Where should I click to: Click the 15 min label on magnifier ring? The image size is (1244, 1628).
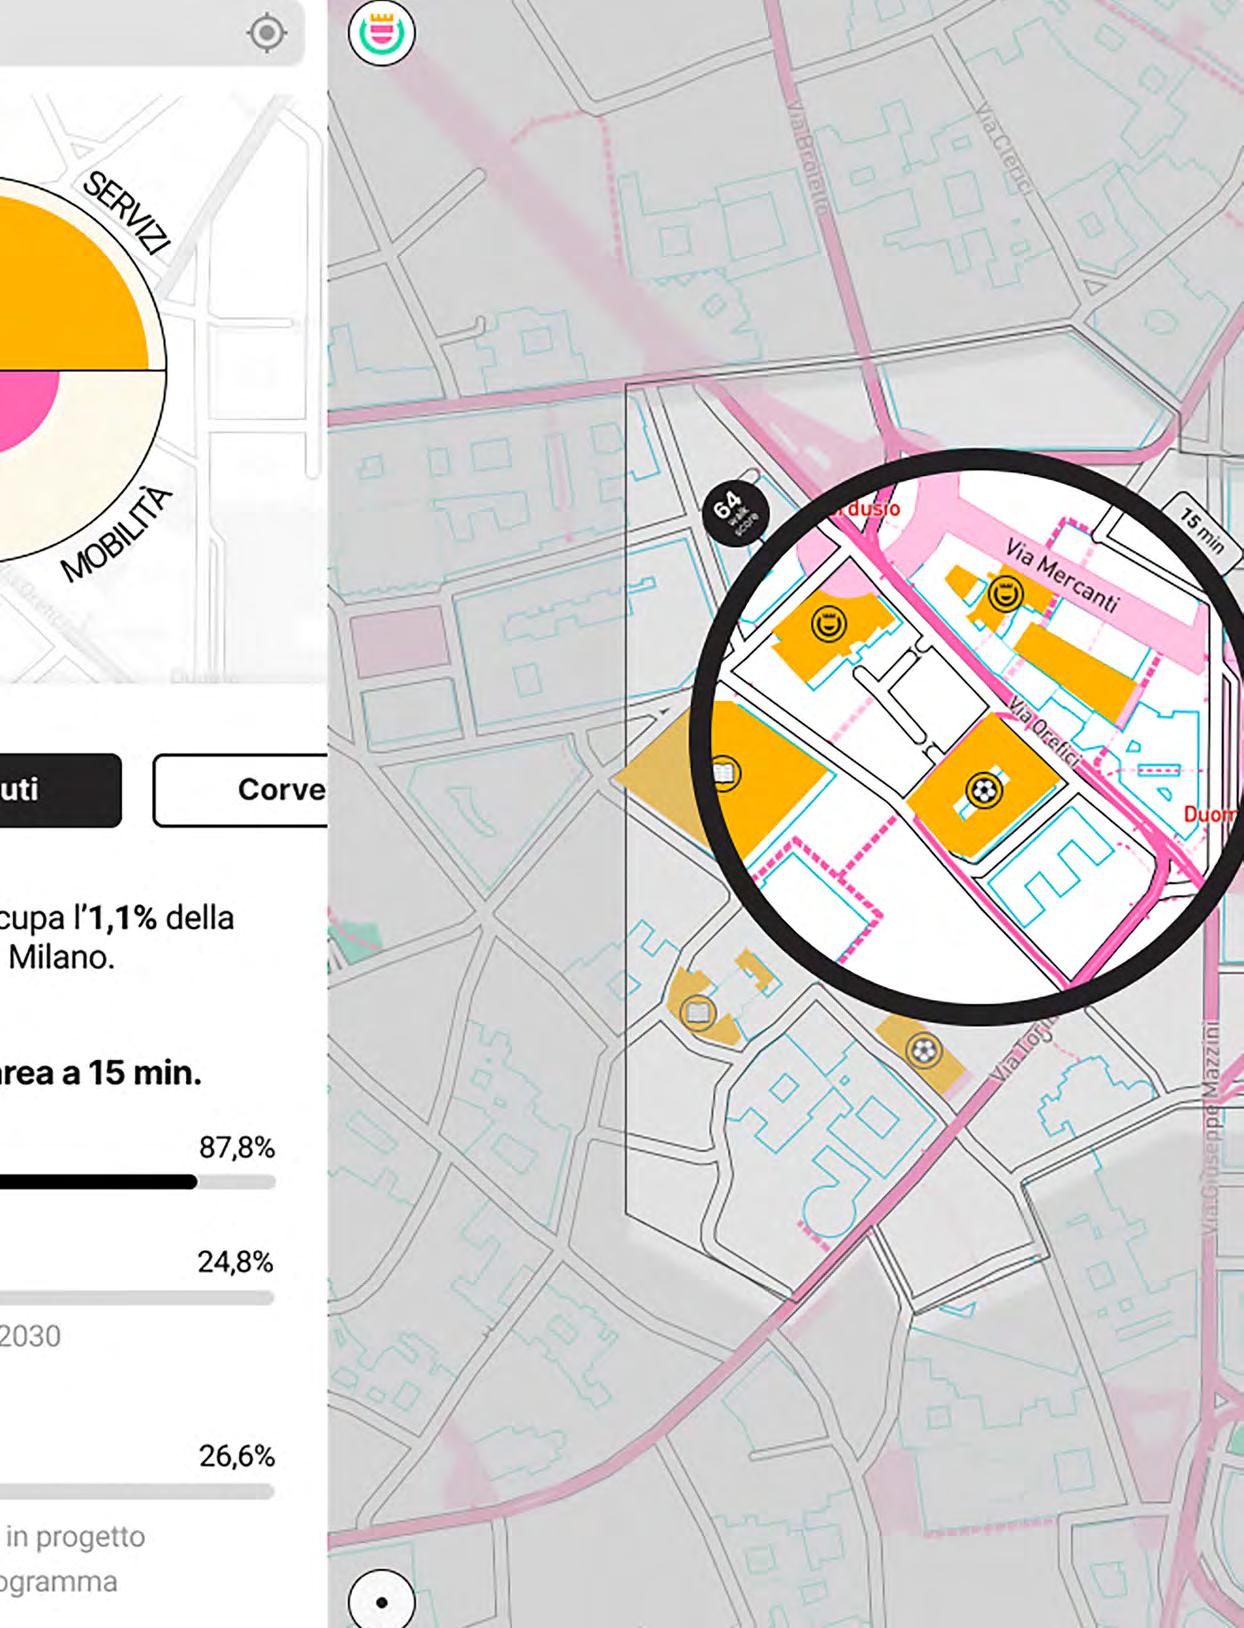click(1201, 532)
